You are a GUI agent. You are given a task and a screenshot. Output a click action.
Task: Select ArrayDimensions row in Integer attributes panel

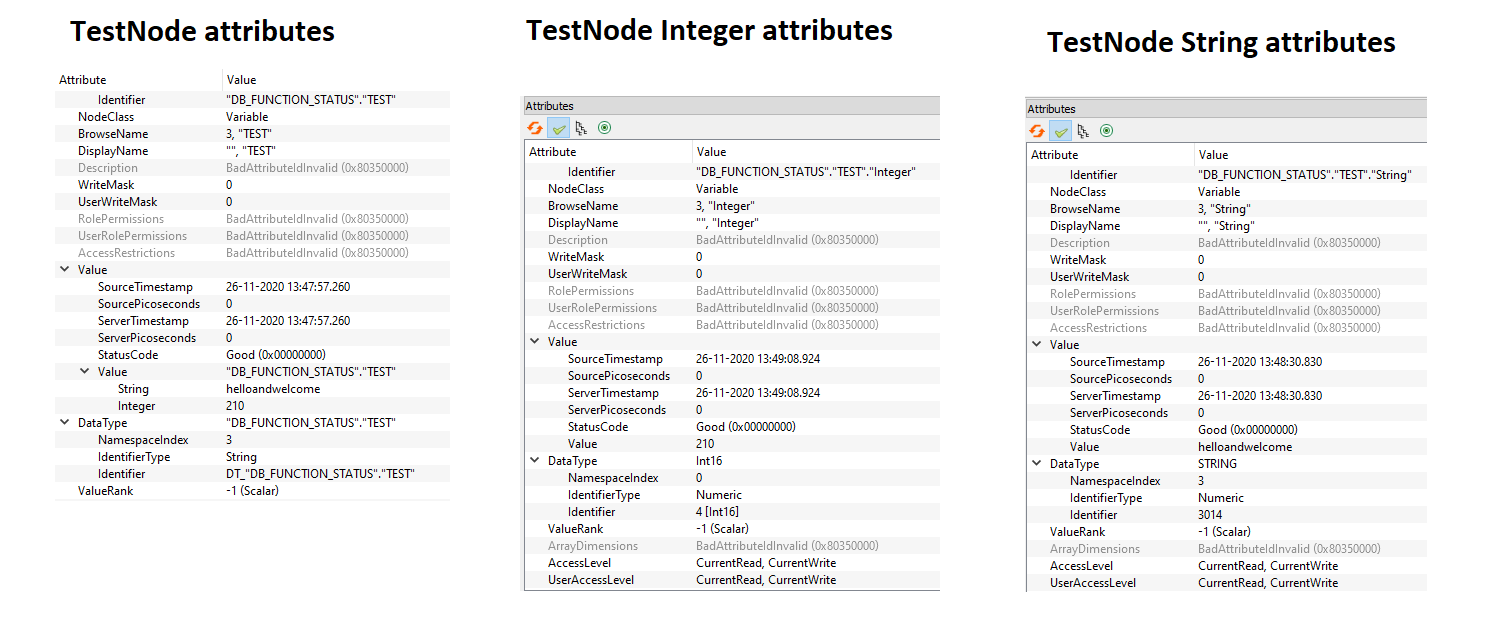click(x=732, y=546)
